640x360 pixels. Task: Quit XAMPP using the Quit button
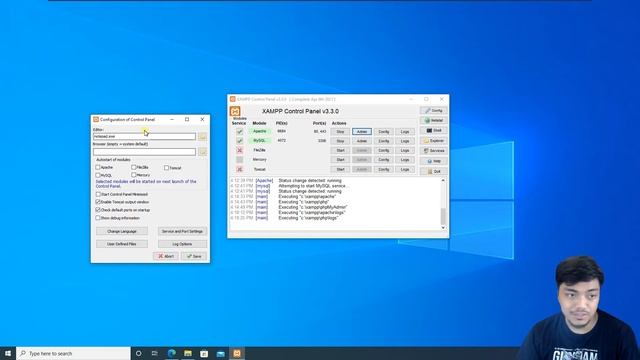433,171
